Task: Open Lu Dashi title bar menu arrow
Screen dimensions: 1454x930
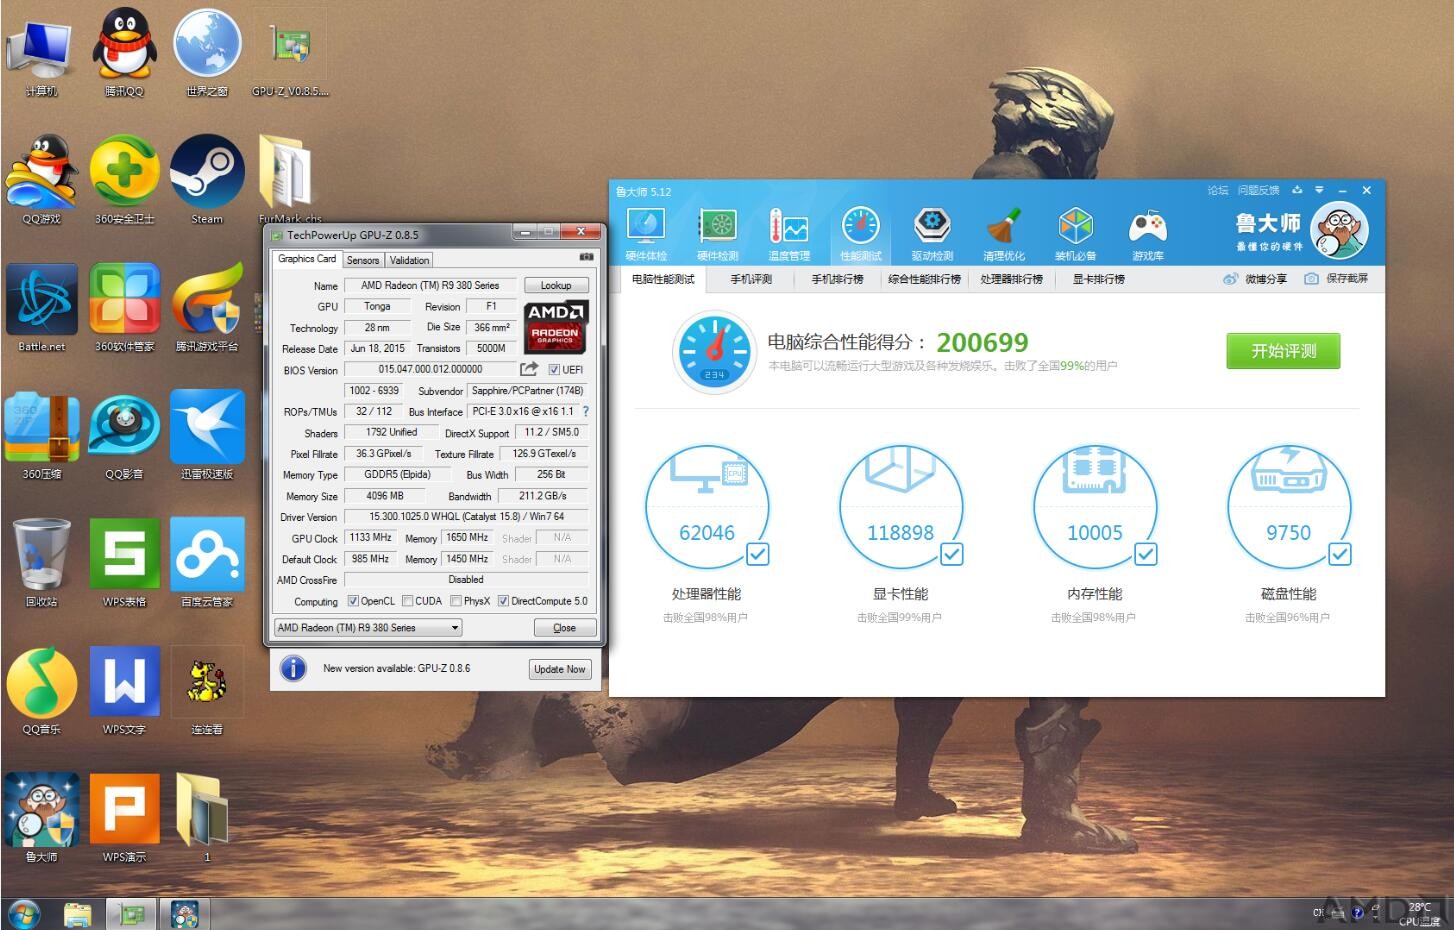Action: [1319, 190]
